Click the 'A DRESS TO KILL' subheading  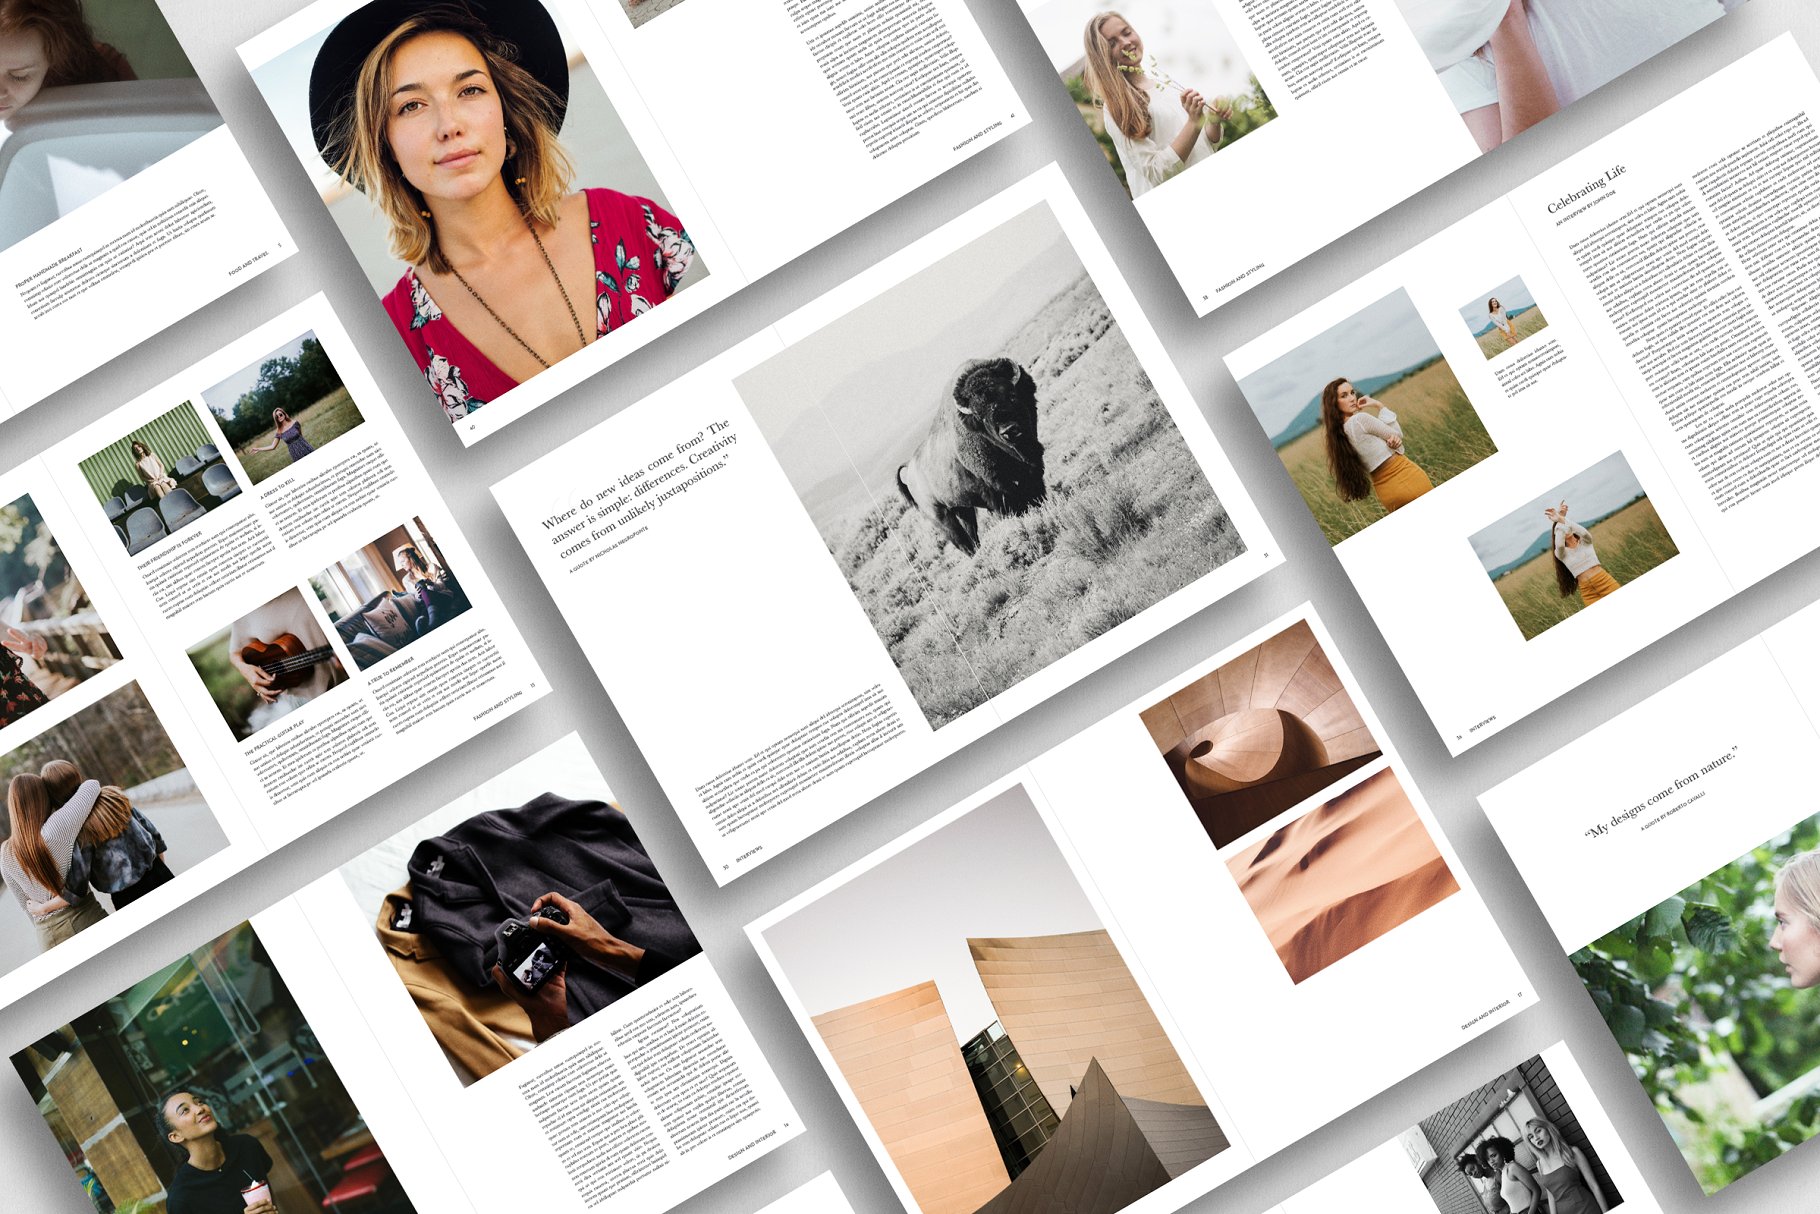click(277, 488)
